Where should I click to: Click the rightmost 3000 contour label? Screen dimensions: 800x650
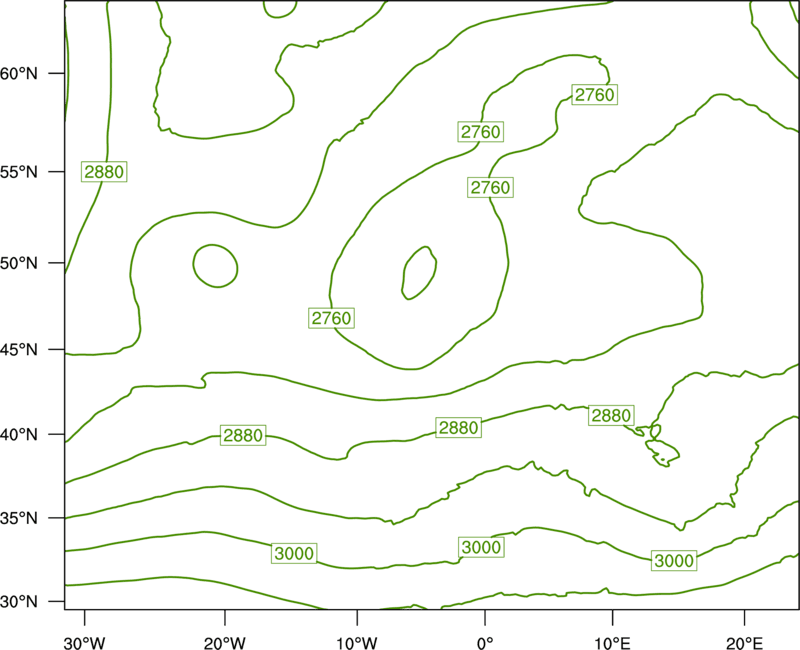[674, 561]
